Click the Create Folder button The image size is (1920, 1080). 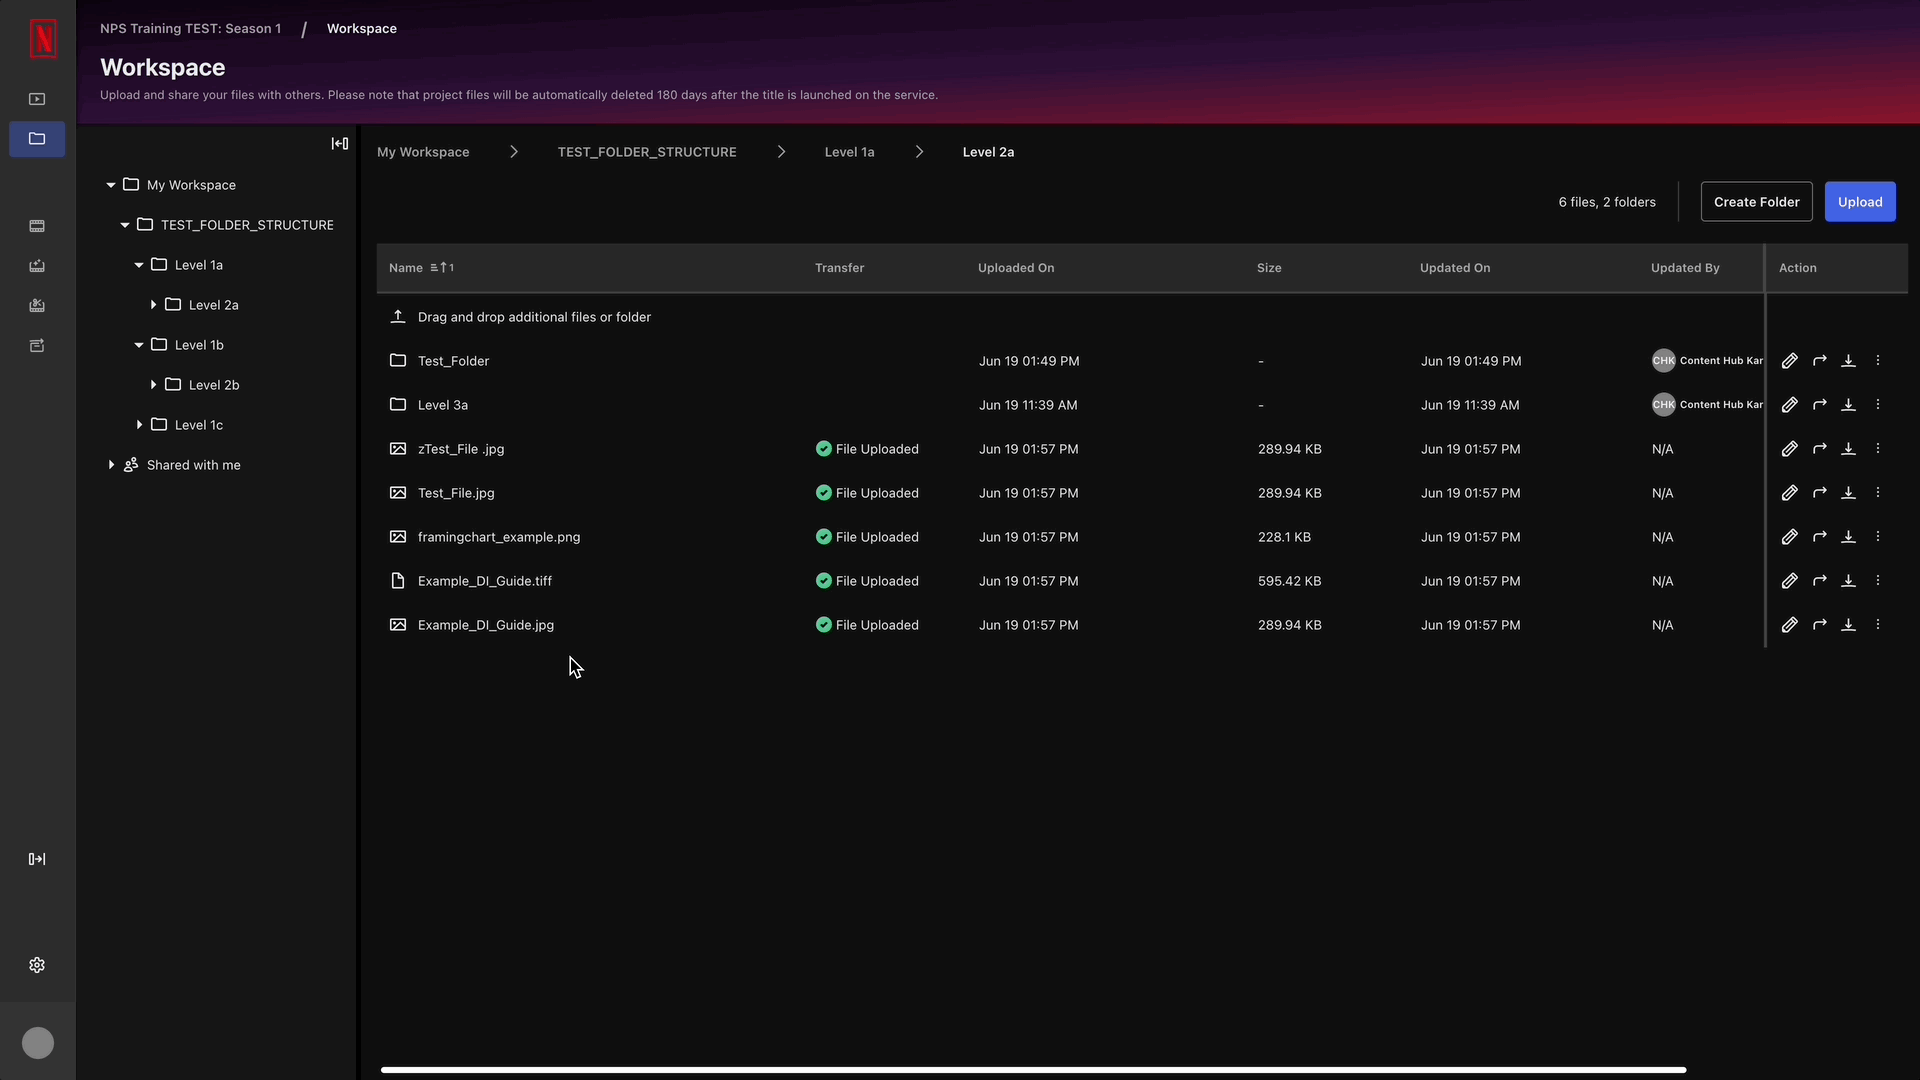[x=1756, y=202]
